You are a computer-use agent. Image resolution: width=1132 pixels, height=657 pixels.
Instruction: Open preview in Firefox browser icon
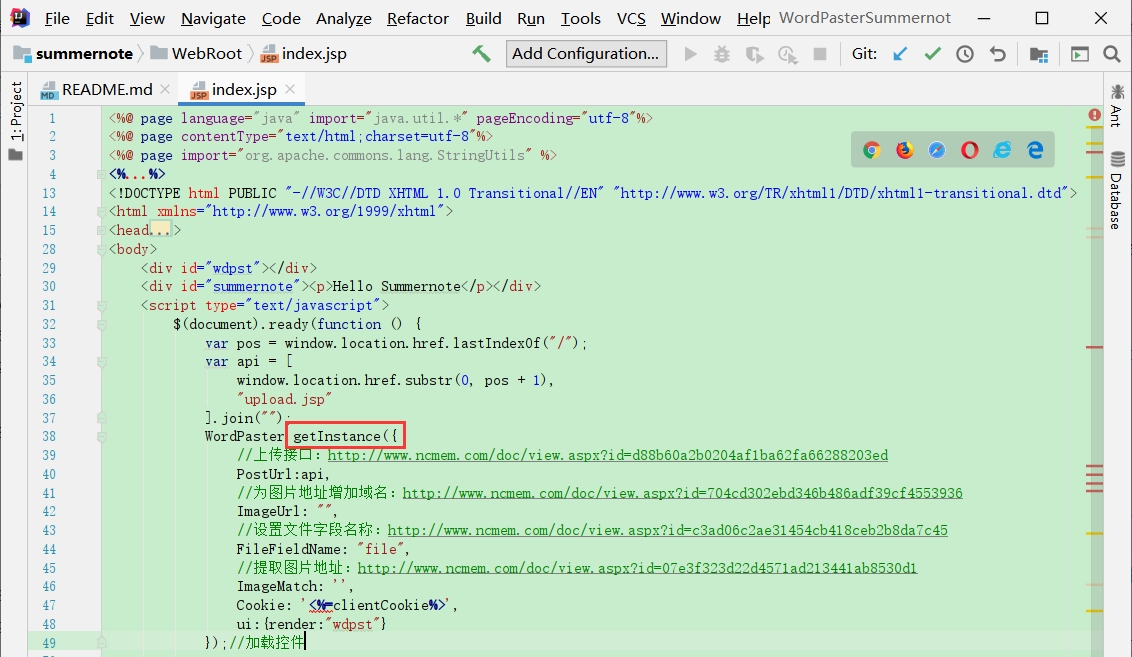(905, 149)
